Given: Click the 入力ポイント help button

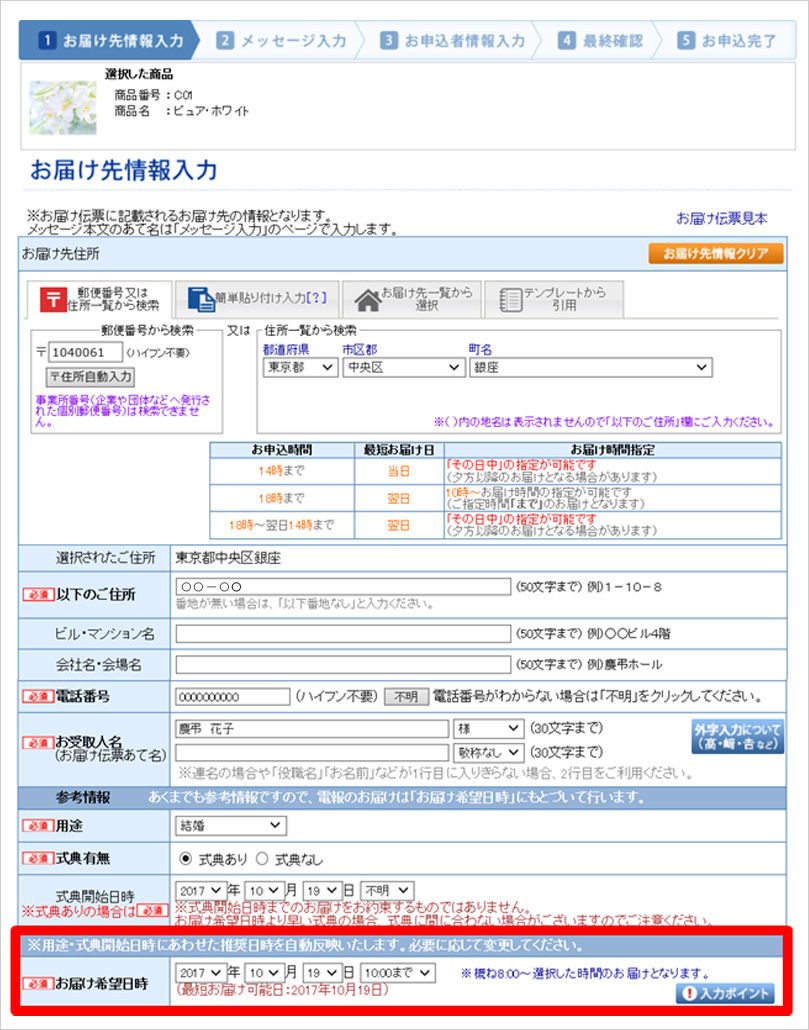Looking at the screenshot, I should click(x=729, y=993).
